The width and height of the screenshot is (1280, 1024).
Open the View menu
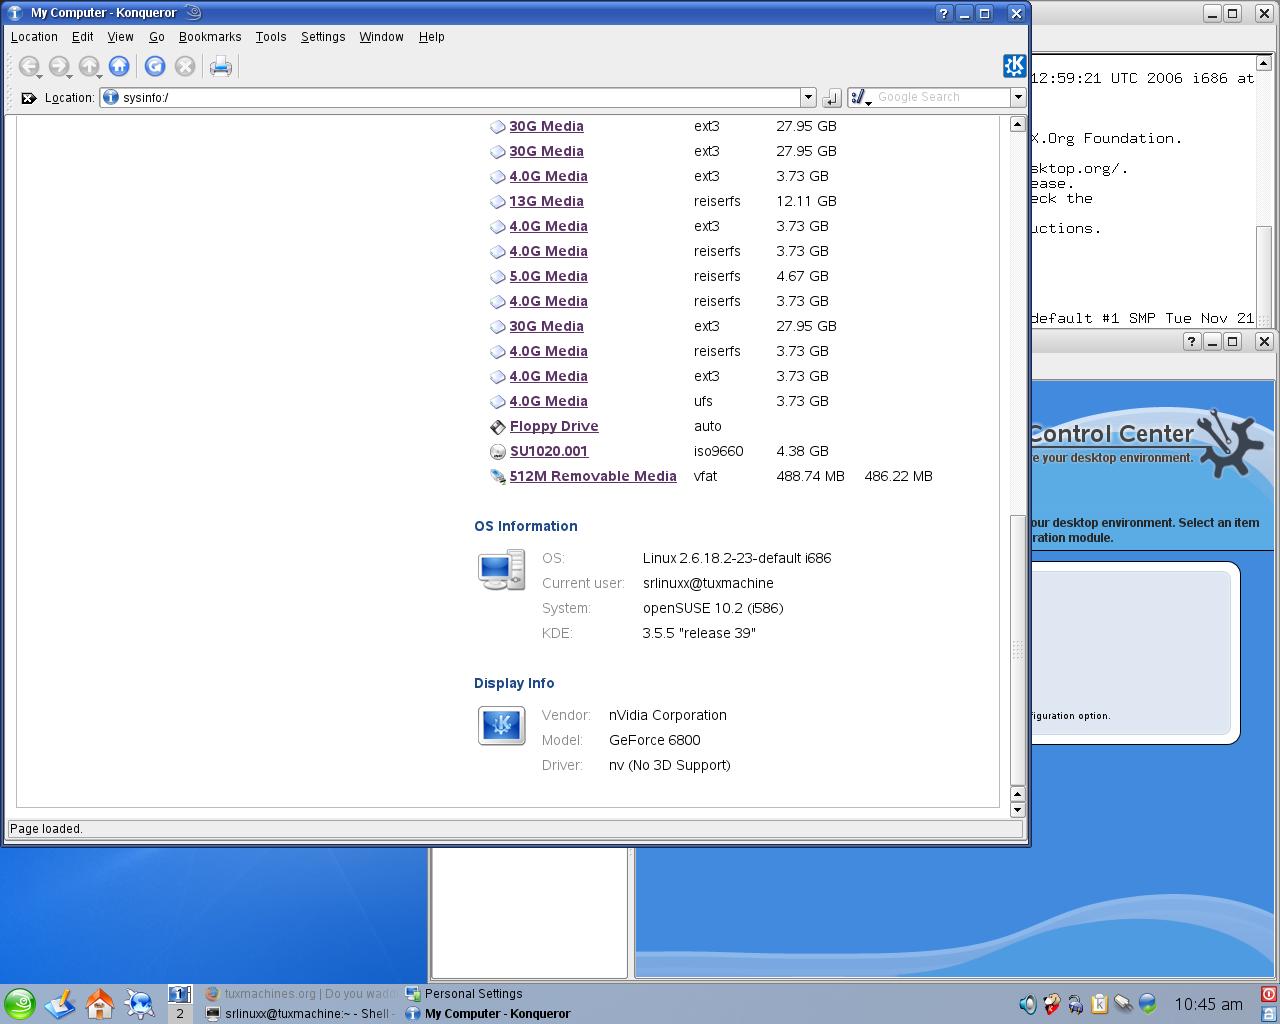click(121, 37)
